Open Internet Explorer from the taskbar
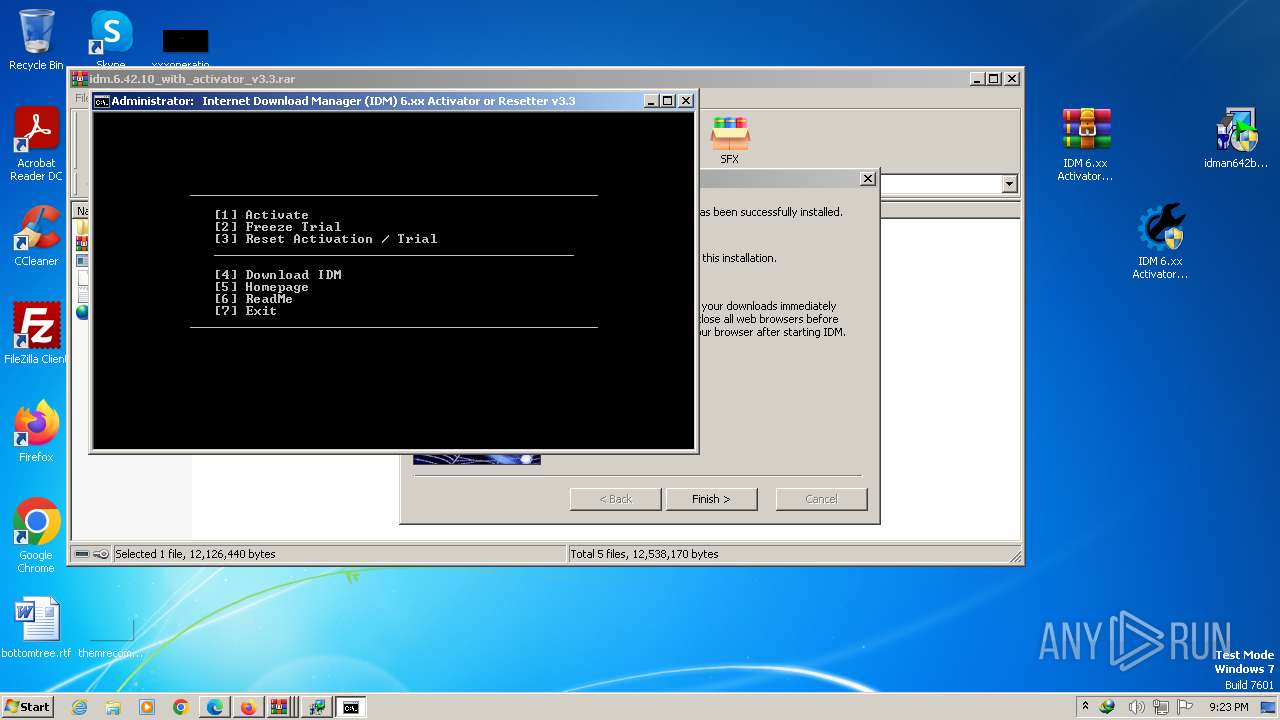The width and height of the screenshot is (1280, 720). [x=80, y=707]
